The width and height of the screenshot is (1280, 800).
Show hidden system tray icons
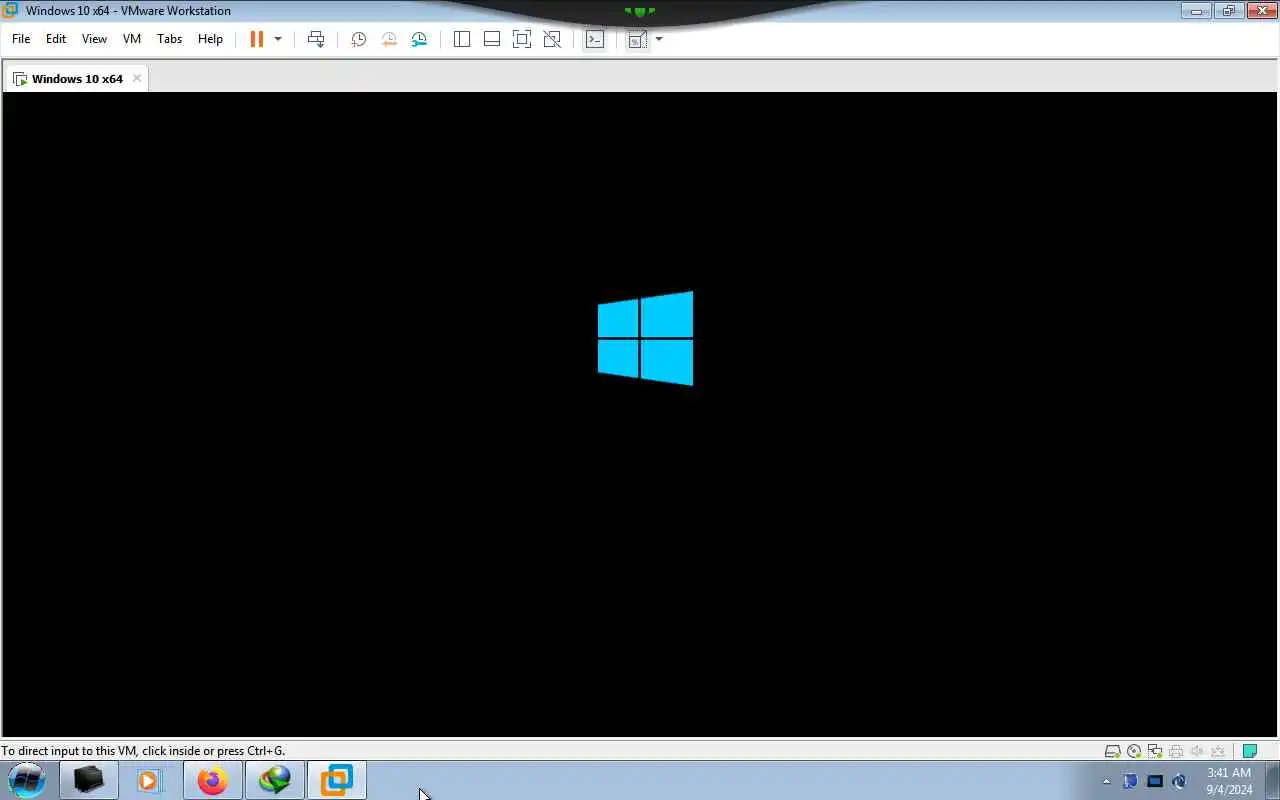pos(1106,781)
